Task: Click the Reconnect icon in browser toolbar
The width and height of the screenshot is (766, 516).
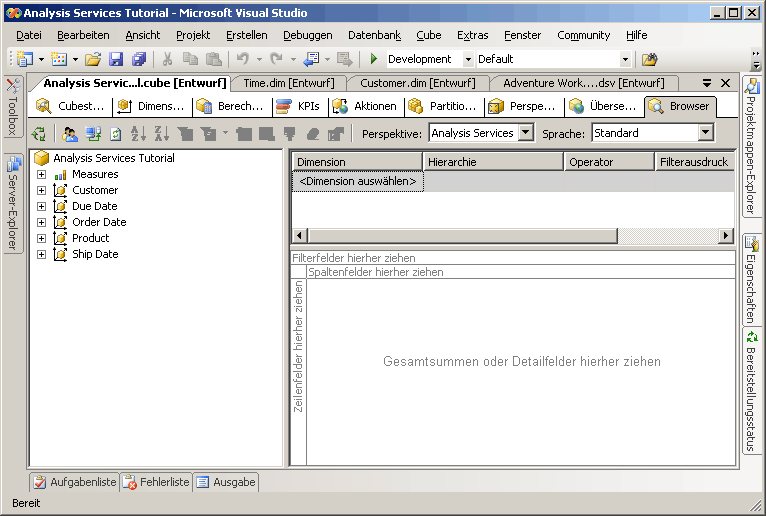Action: (x=39, y=133)
